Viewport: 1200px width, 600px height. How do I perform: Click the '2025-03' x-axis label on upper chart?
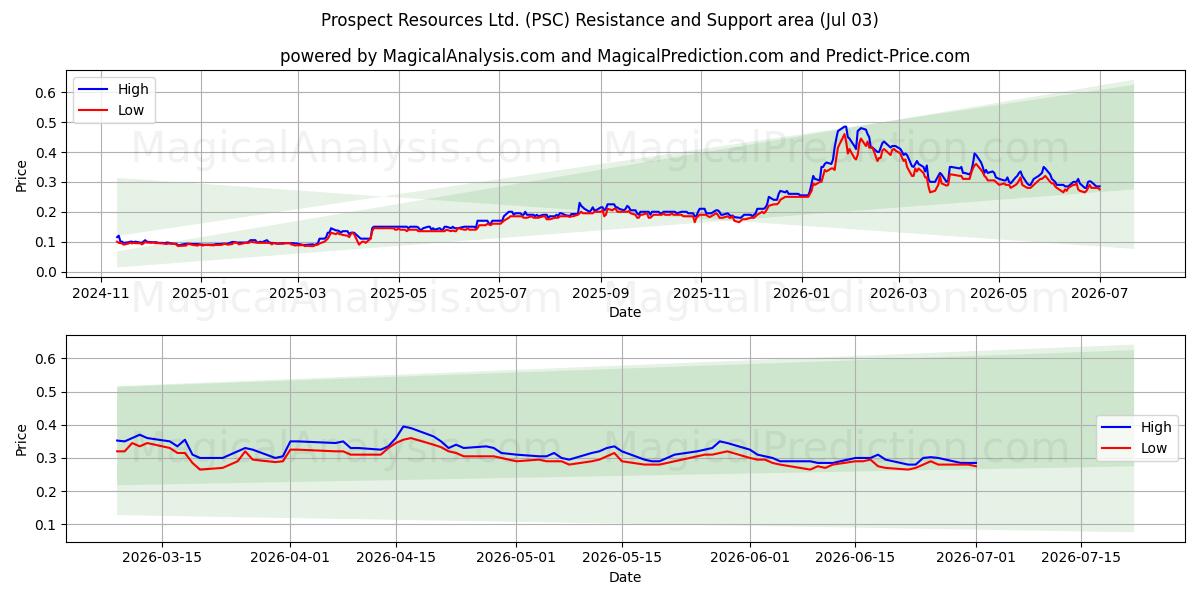(298, 293)
